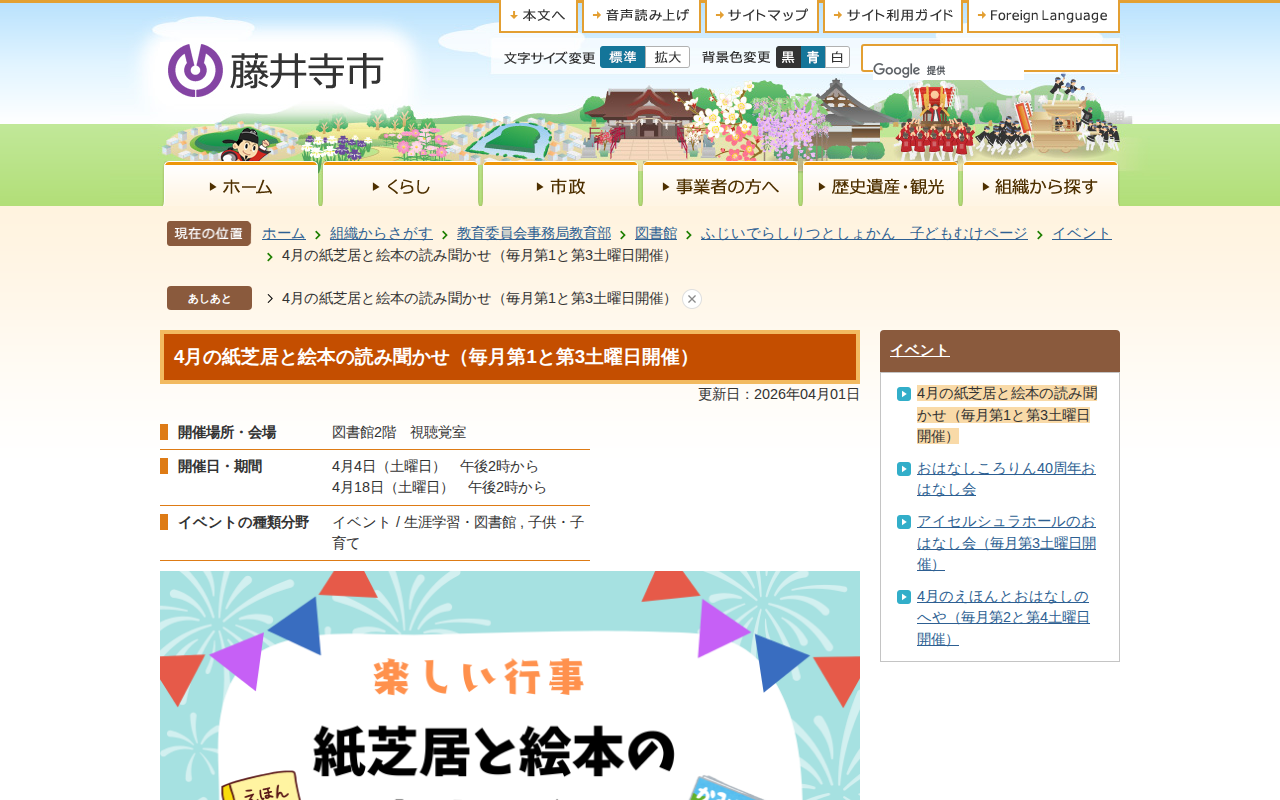This screenshot has height=800, width=1280.
Task: Click the category text イベント / 生涯学習・図書館
Action: point(458,532)
